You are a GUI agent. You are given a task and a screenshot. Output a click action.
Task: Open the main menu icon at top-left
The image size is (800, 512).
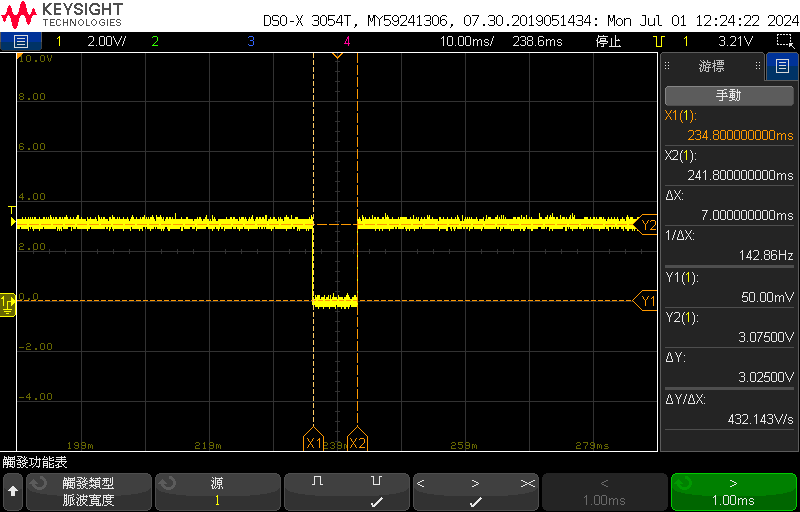(21, 42)
